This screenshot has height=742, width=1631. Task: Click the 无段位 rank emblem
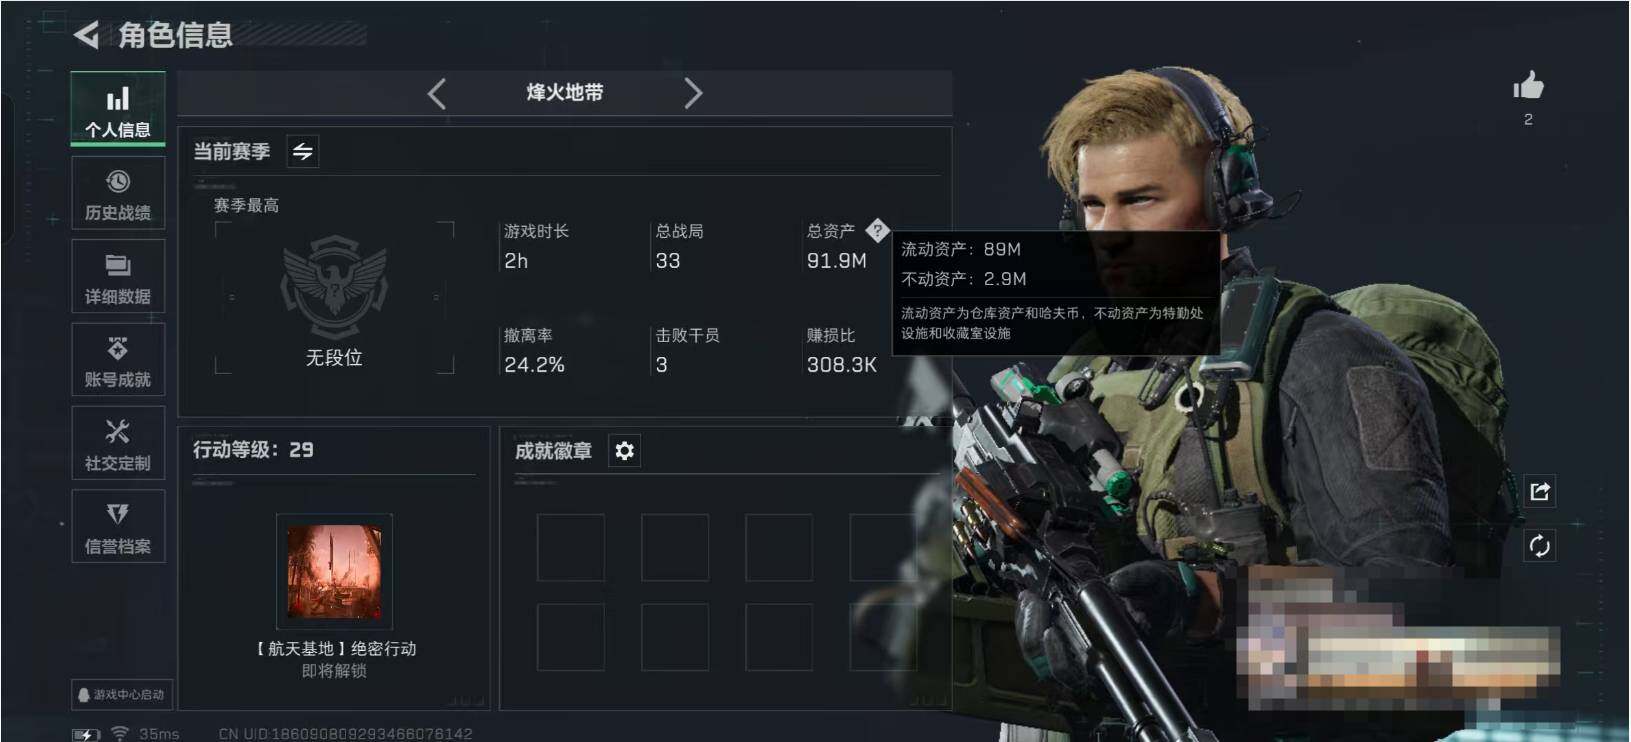pos(334,288)
